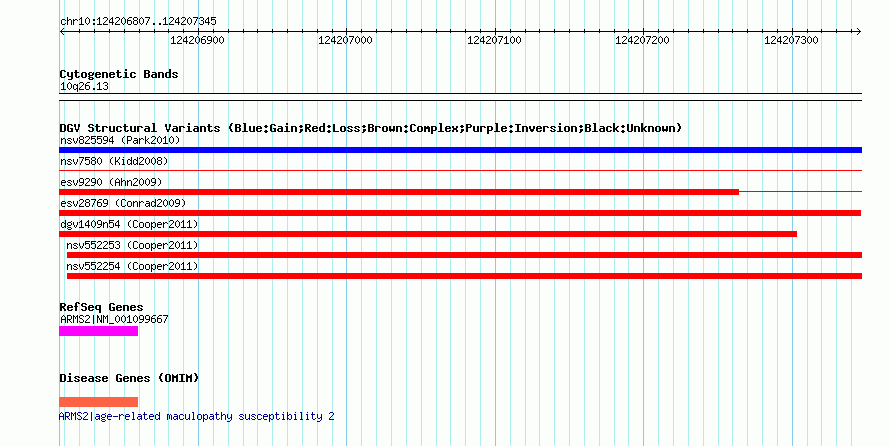Select the esv28769 (Conrad2009) variant label
The image size is (890, 446).
click(123, 203)
